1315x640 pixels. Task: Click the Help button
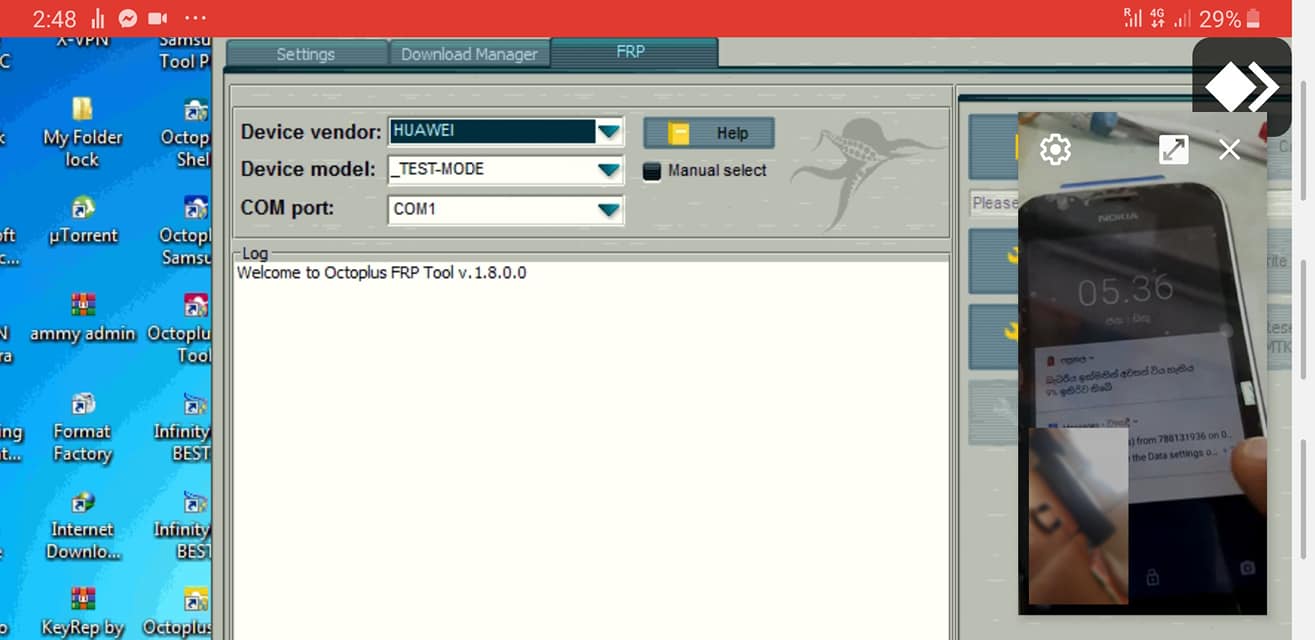[x=709, y=133]
